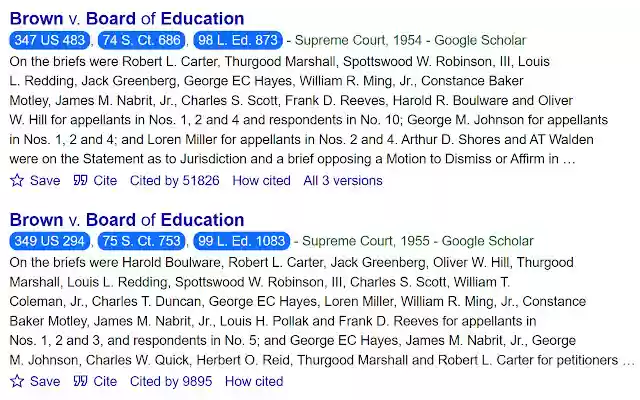The width and height of the screenshot is (640, 400).
Task: Open the 1955 Brown v. Board of Education case
Action: tap(127, 219)
